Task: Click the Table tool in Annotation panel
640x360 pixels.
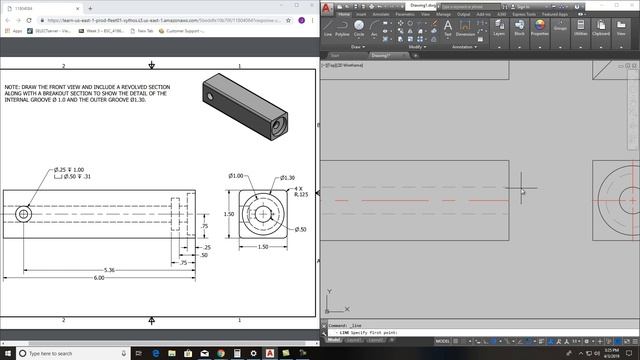Action: [x=480, y=39]
